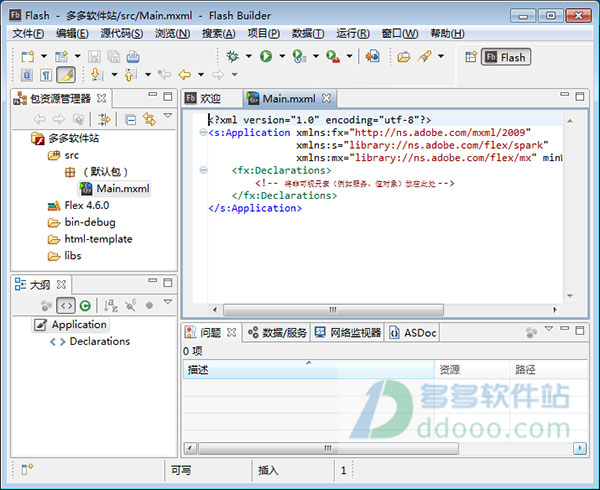Image resolution: width=600 pixels, height=490 pixels.
Task: Select the Flash perspective button
Action: point(506,57)
